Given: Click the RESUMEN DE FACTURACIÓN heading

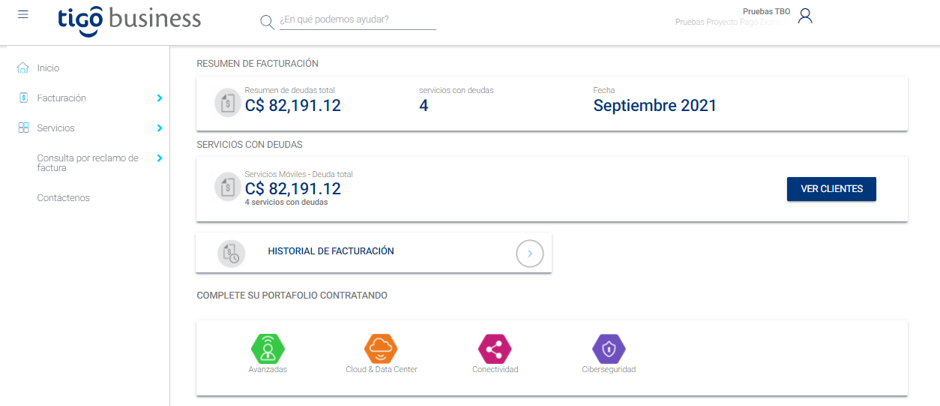Looking at the screenshot, I should [x=257, y=63].
